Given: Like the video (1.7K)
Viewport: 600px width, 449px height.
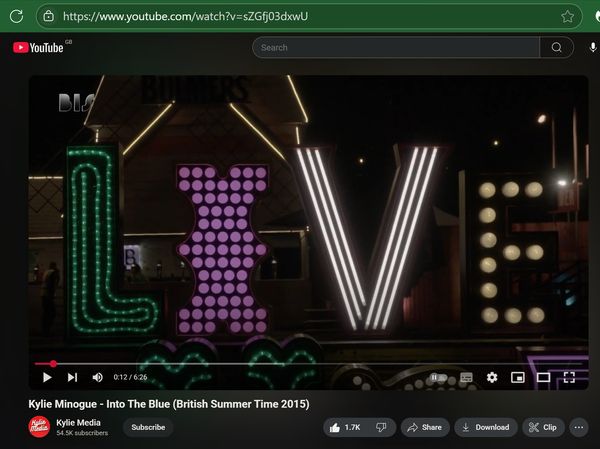Looking at the screenshot, I should [x=345, y=427].
